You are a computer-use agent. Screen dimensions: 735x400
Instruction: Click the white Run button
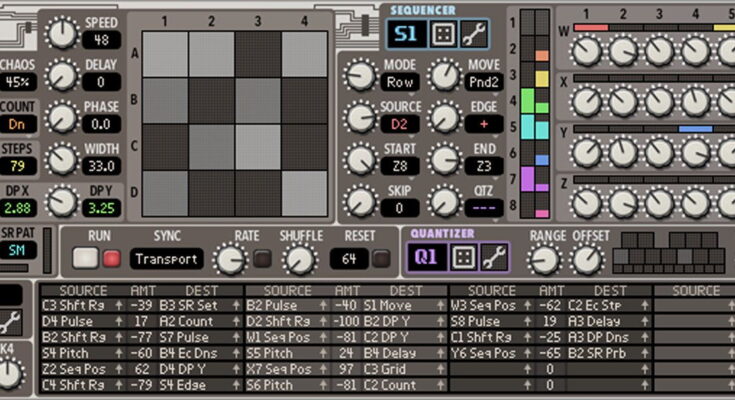pyautogui.click(x=87, y=259)
